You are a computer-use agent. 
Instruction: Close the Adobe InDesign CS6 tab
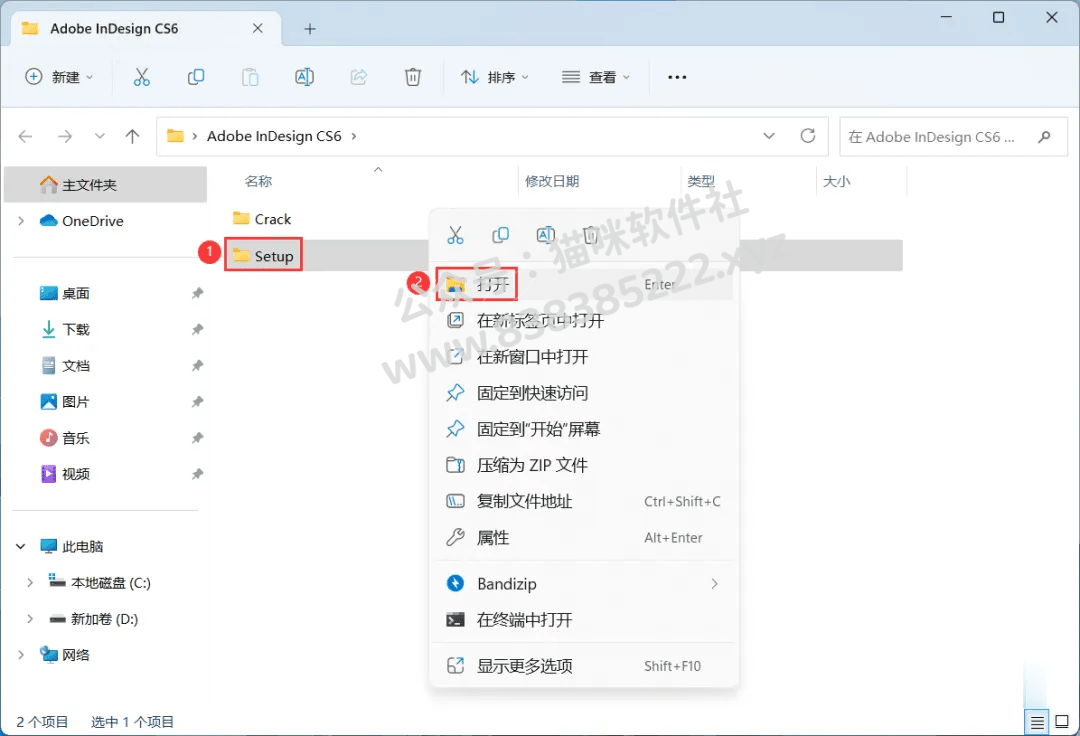pos(258,28)
